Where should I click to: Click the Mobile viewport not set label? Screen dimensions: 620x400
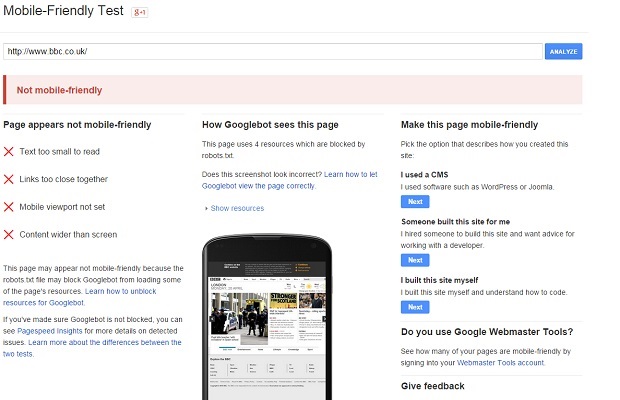[62, 207]
